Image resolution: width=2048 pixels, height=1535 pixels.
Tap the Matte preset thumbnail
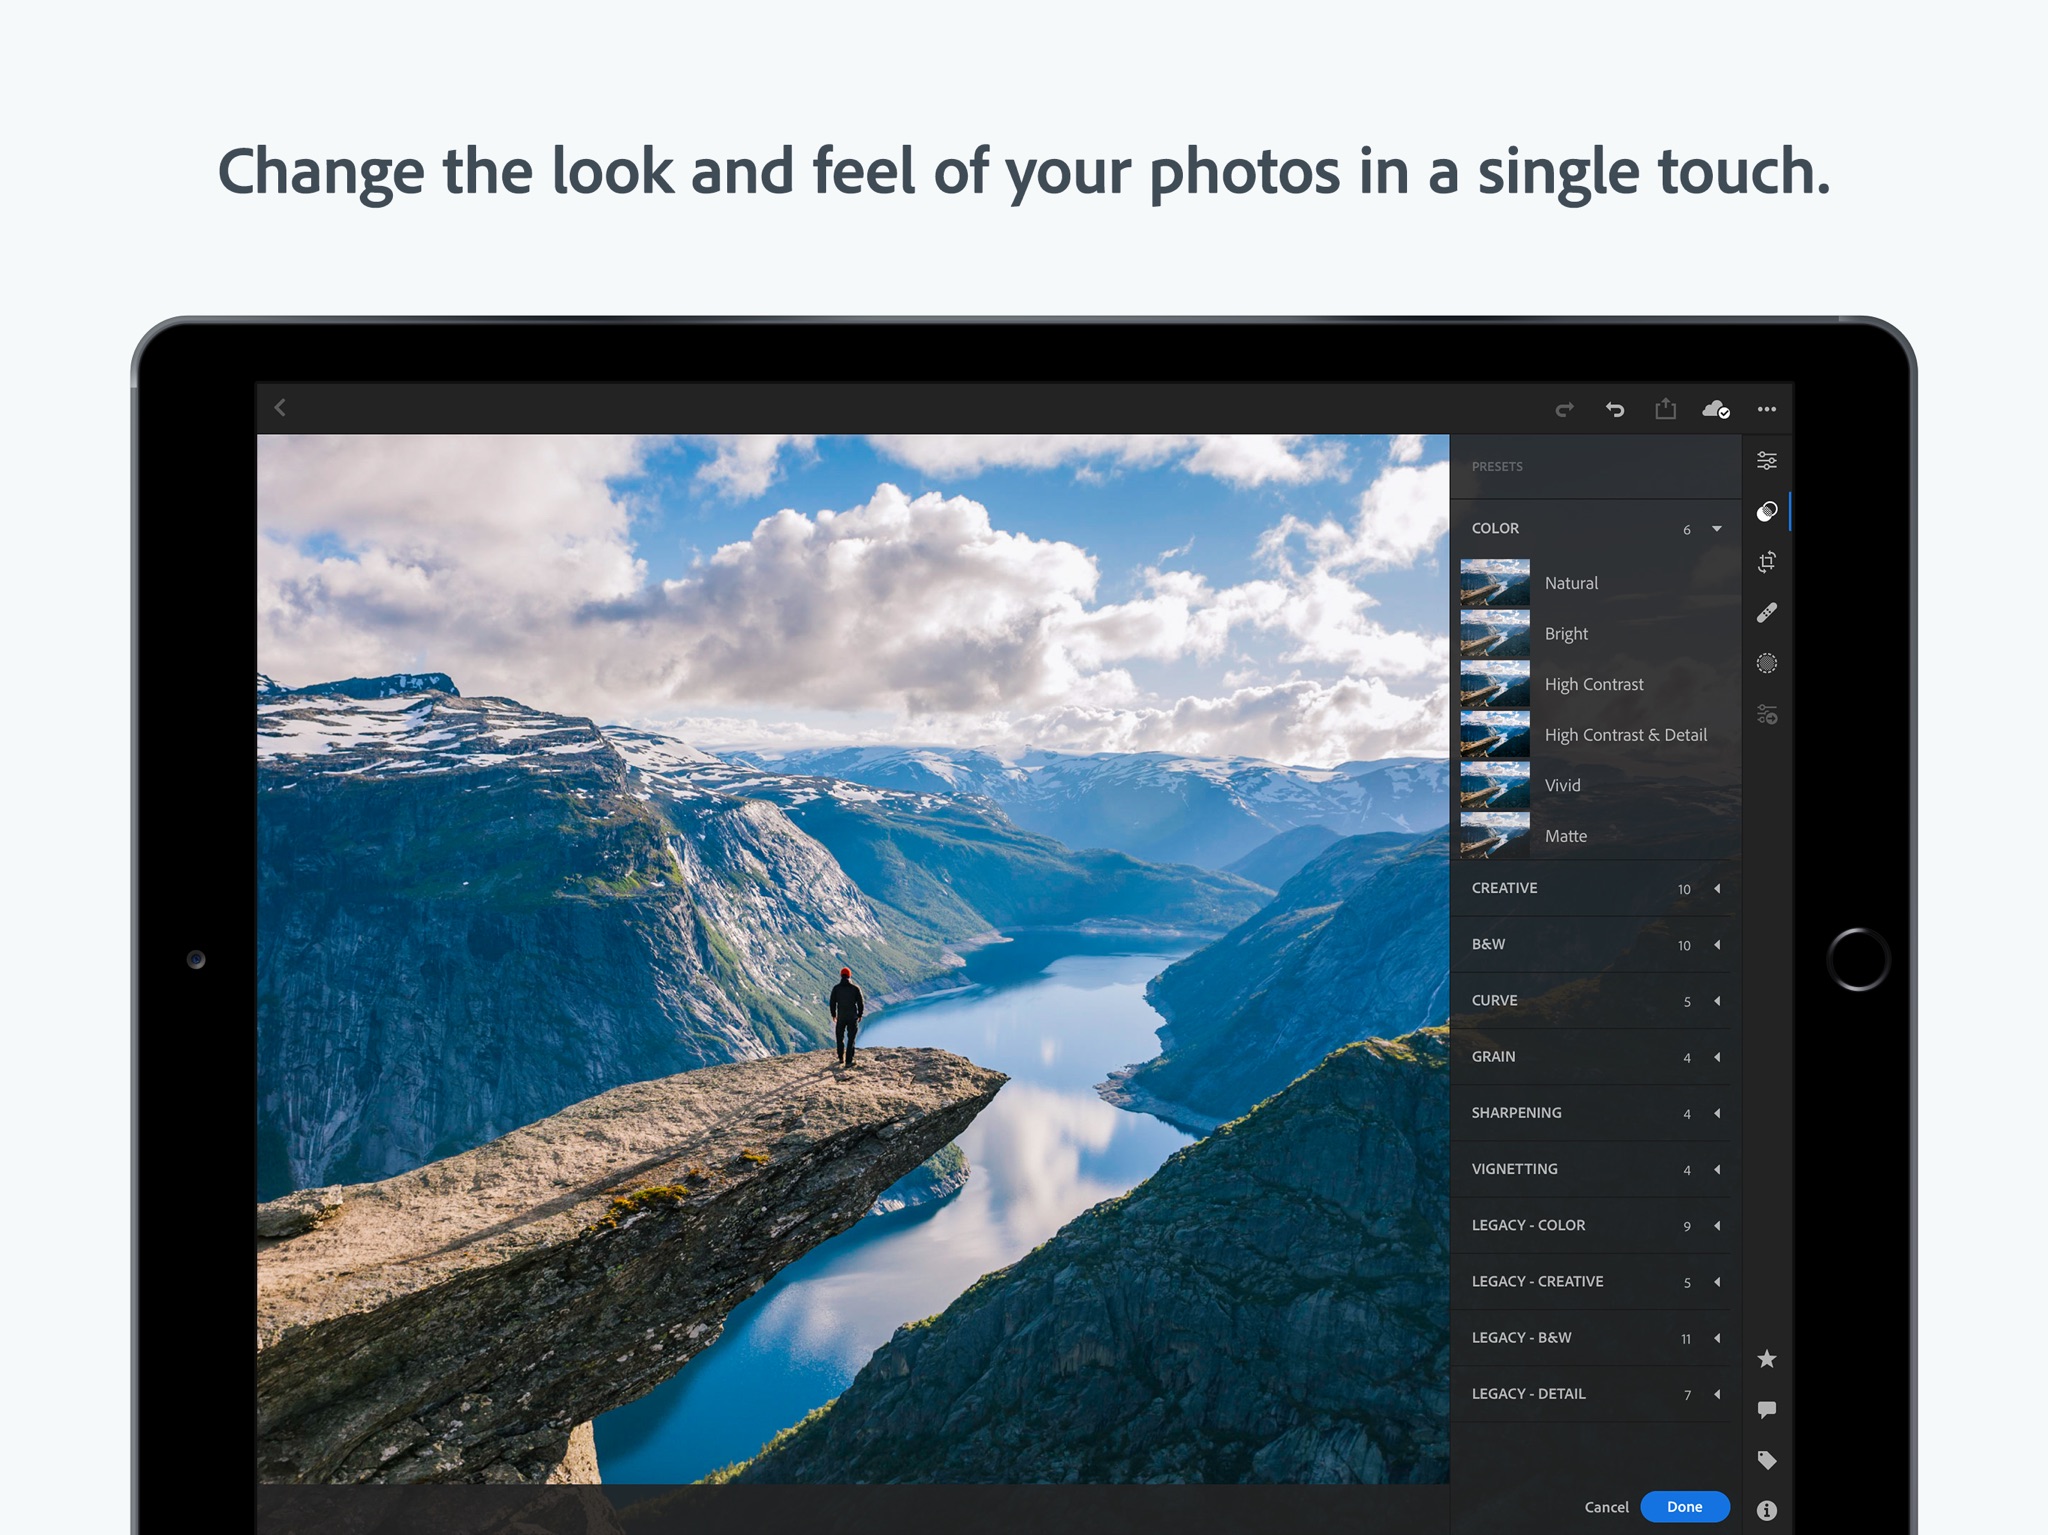click(x=1495, y=836)
